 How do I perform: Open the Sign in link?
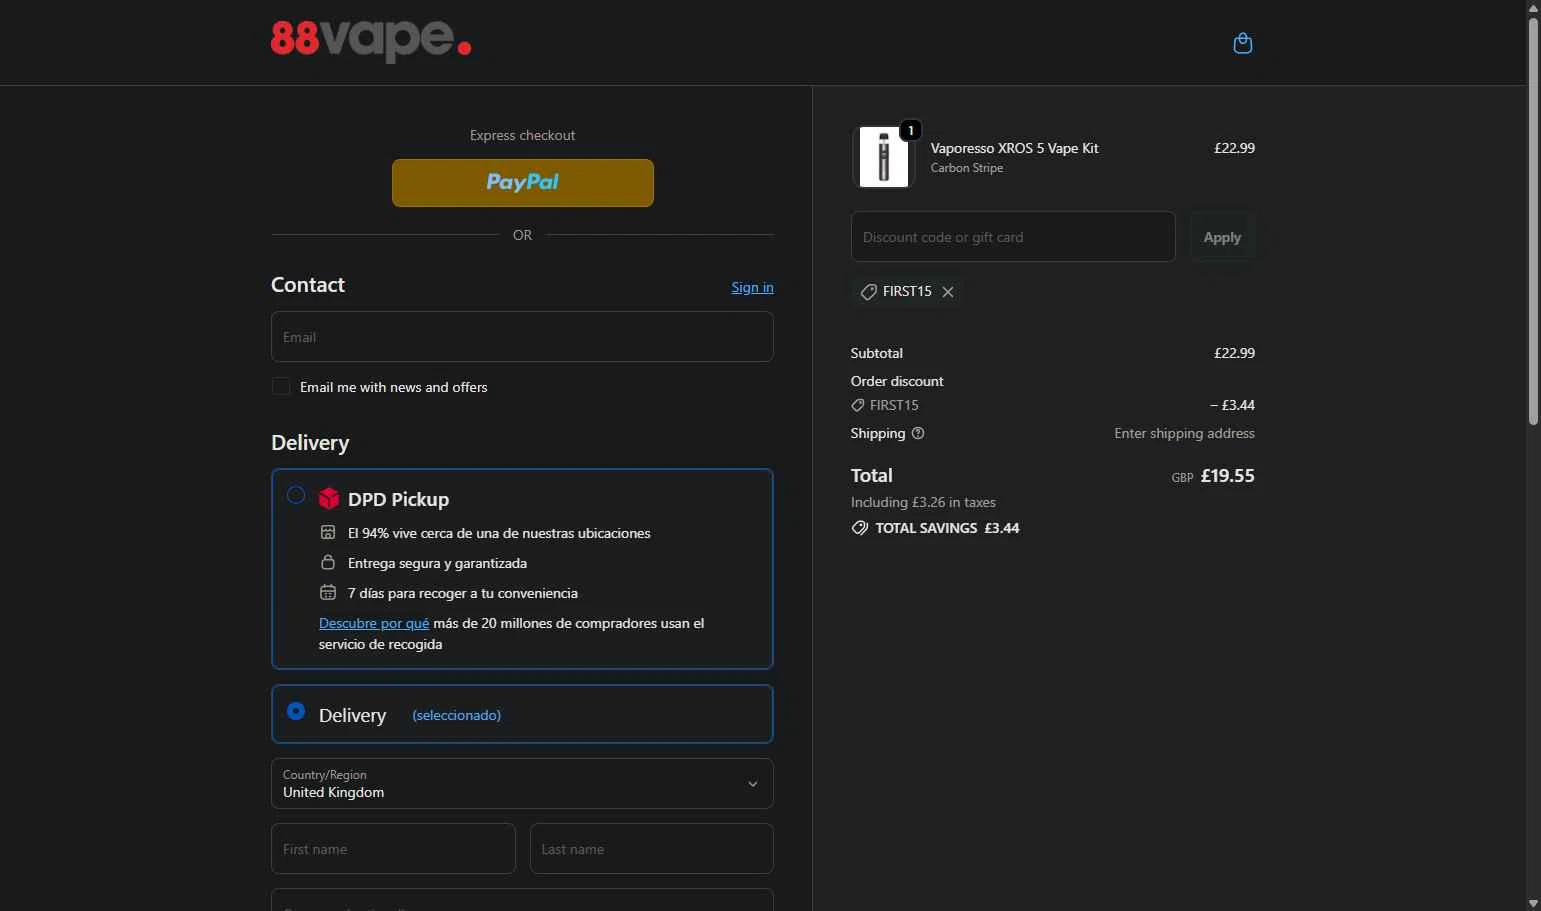pos(752,287)
